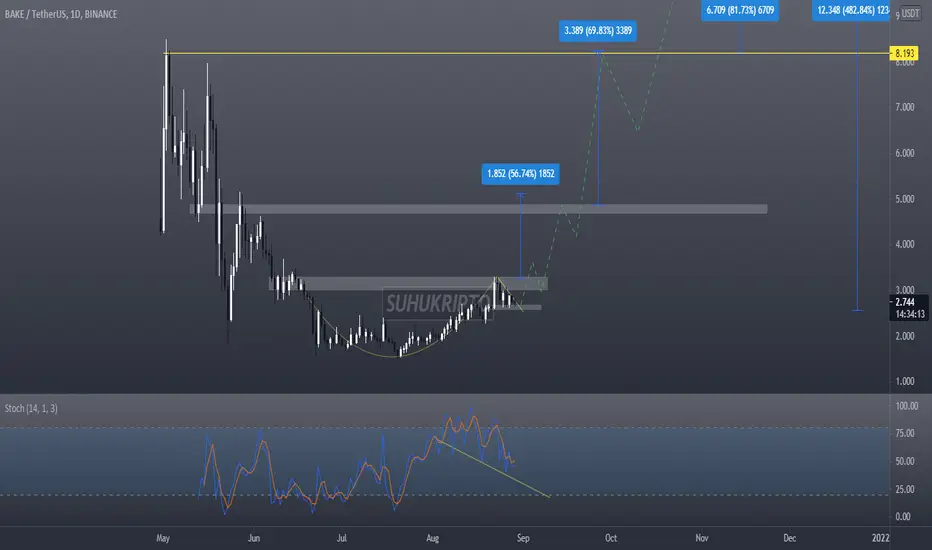The height and width of the screenshot is (550, 932).
Task: Click the 7.000 price scale value
Action: click(x=905, y=107)
